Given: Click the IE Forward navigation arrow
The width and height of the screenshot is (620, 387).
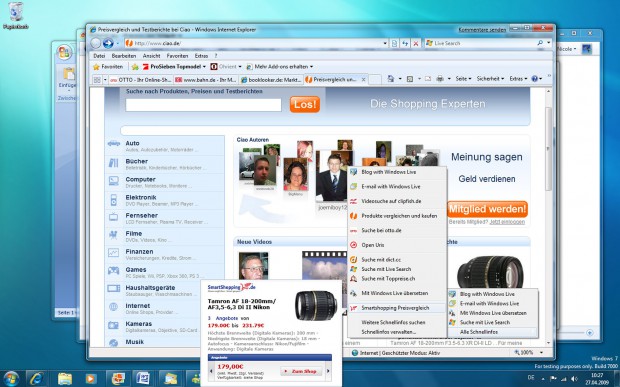Looking at the screenshot, I should pos(108,43).
